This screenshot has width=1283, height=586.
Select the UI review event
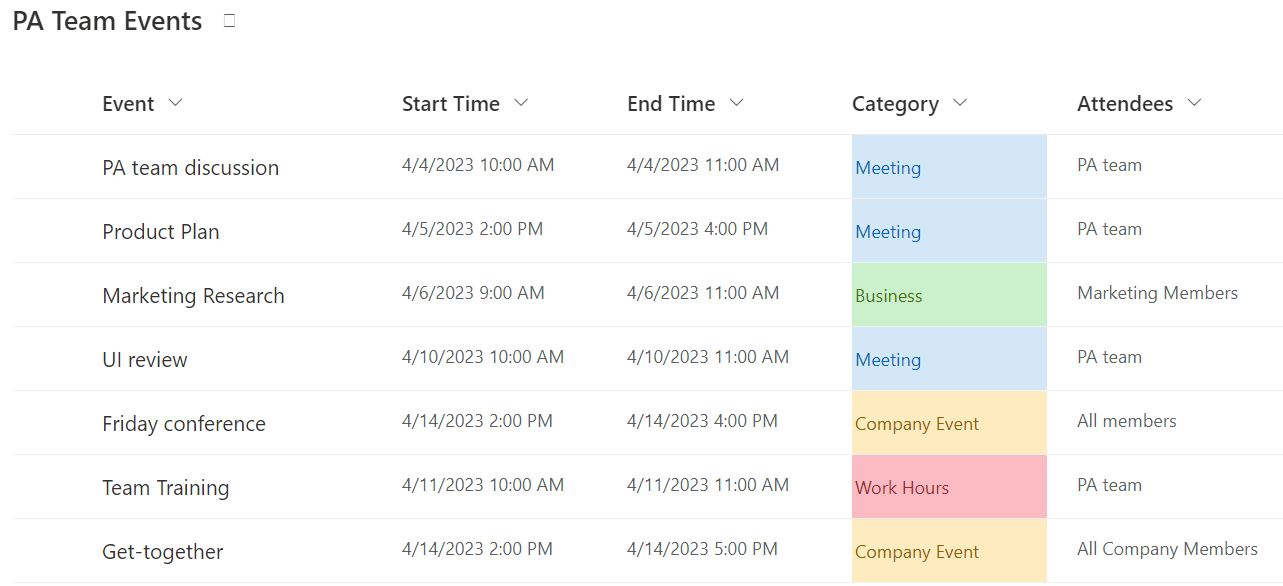144,360
